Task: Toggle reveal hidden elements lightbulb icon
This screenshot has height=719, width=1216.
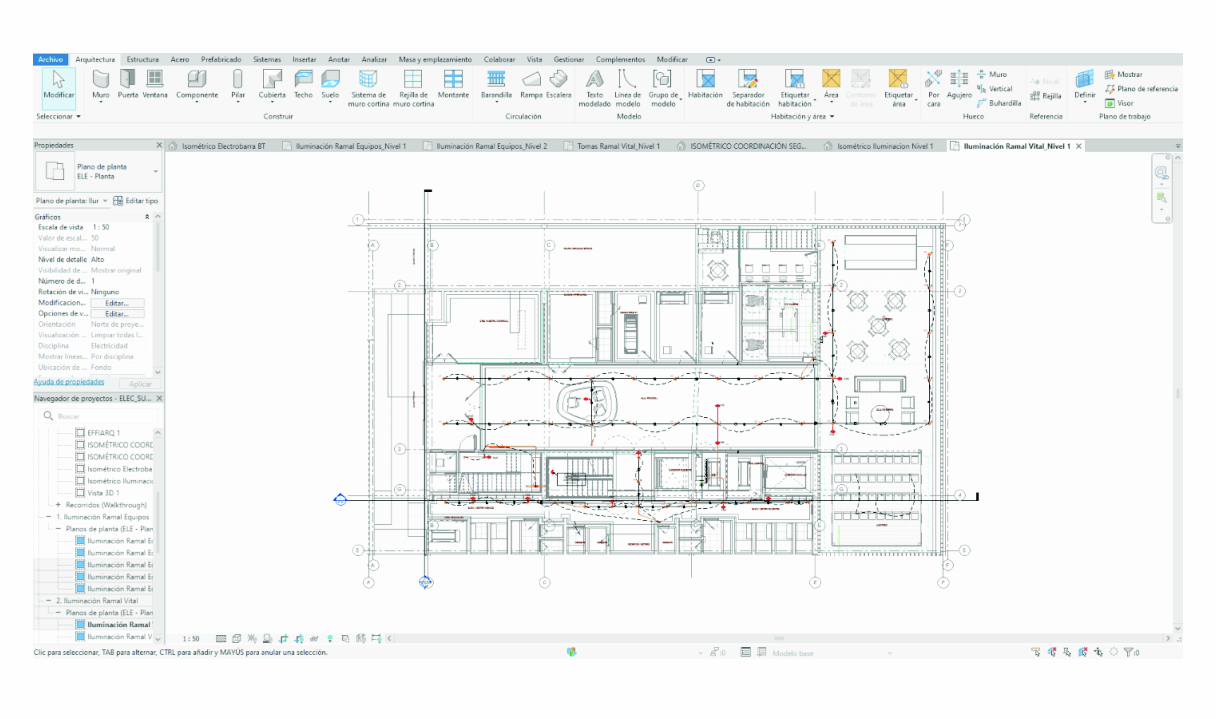Action: [x=330, y=638]
